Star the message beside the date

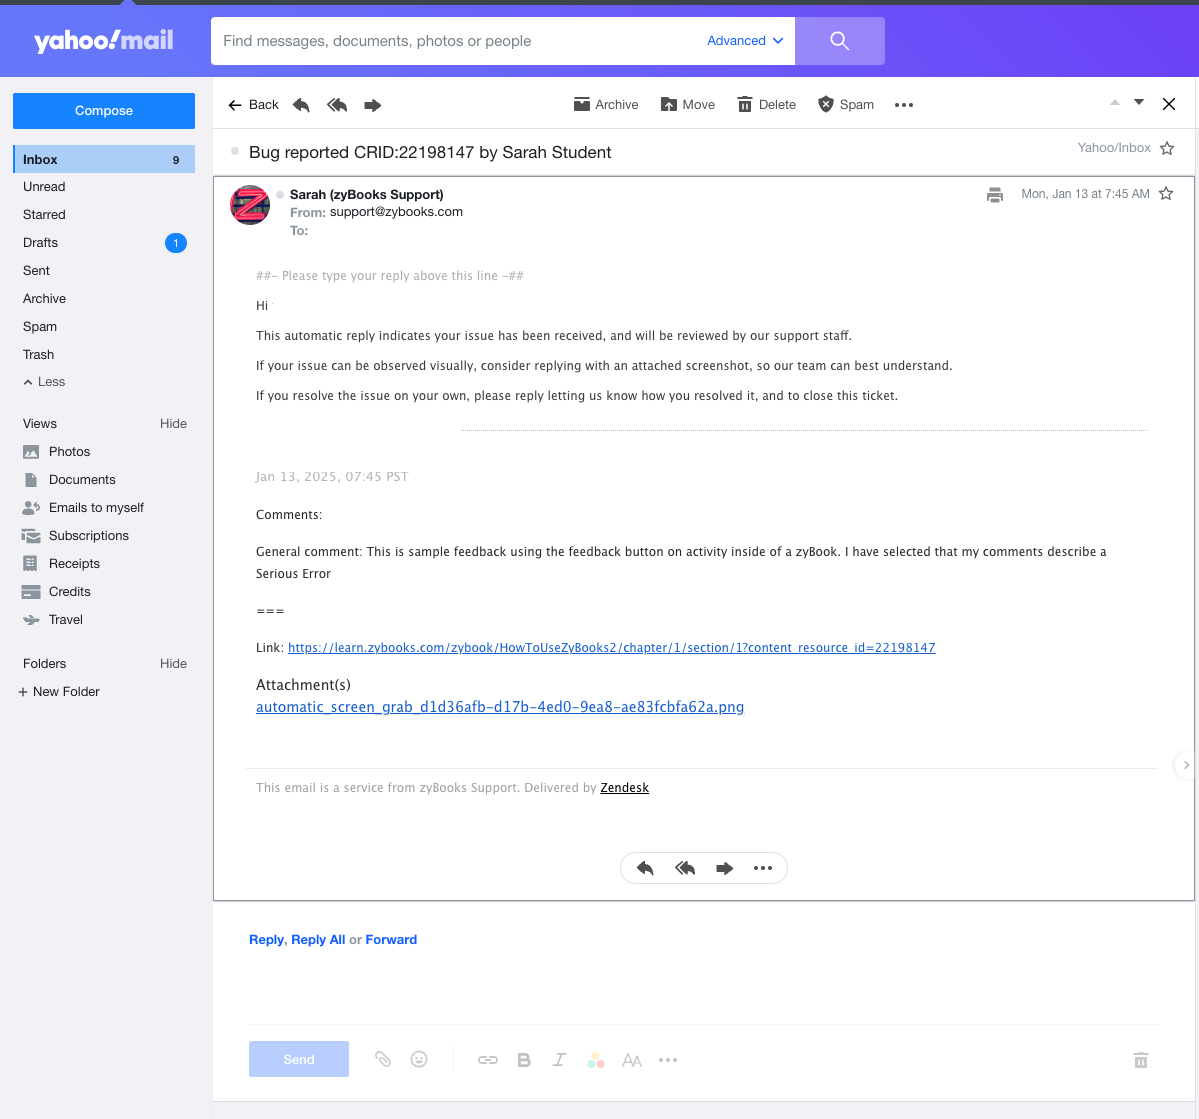(x=1166, y=194)
